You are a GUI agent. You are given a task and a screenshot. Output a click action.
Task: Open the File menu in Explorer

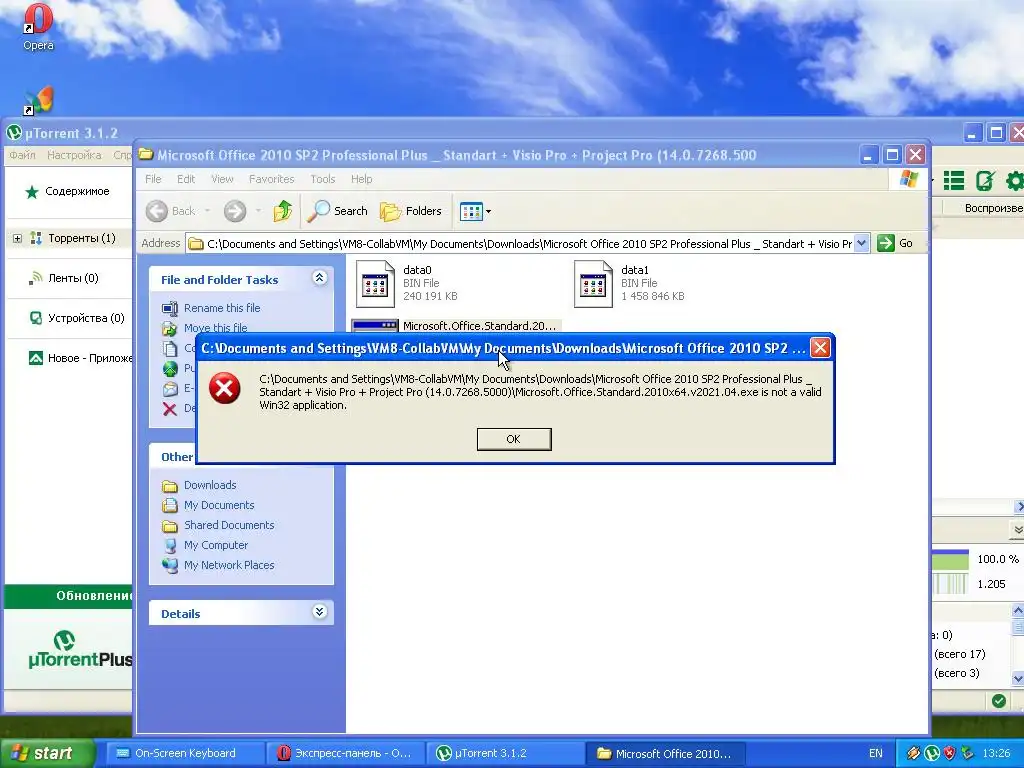click(153, 179)
